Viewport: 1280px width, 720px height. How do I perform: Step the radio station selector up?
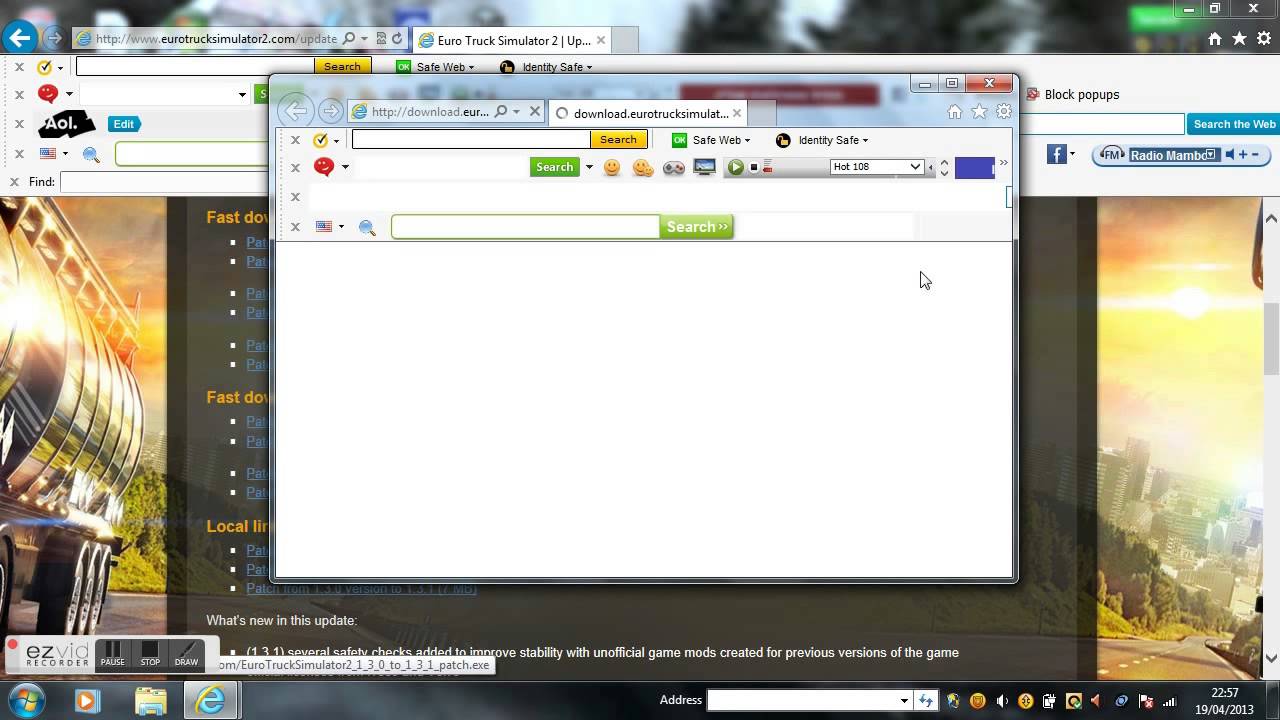pos(944,161)
